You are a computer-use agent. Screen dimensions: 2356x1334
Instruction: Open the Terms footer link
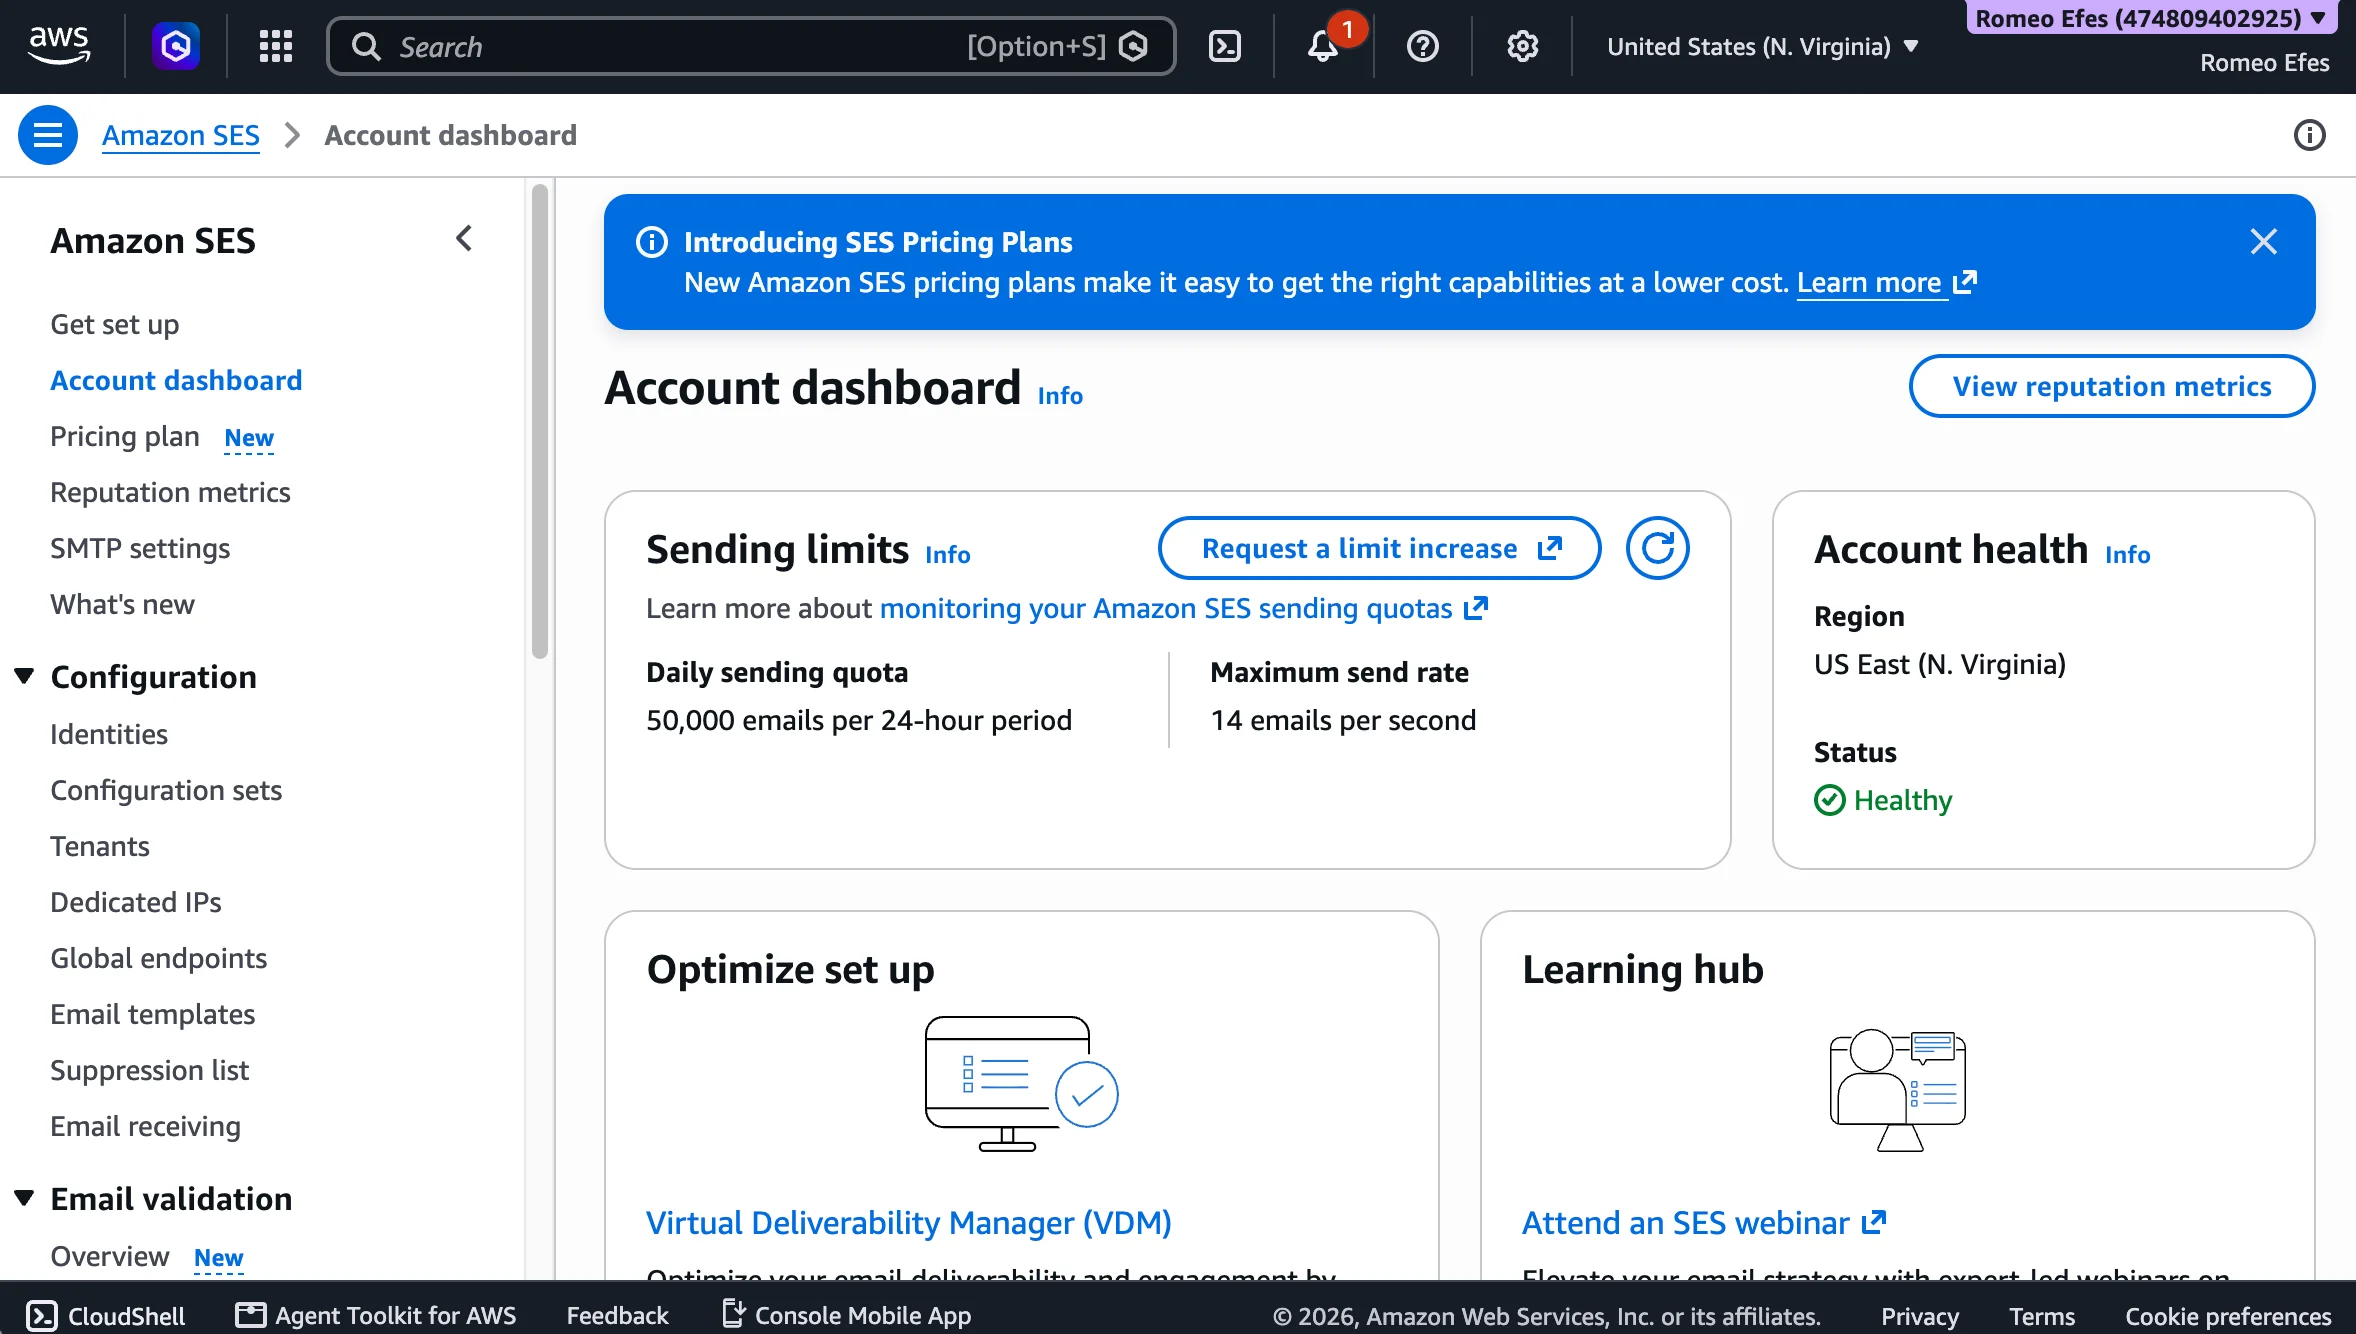click(2042, 1316)
